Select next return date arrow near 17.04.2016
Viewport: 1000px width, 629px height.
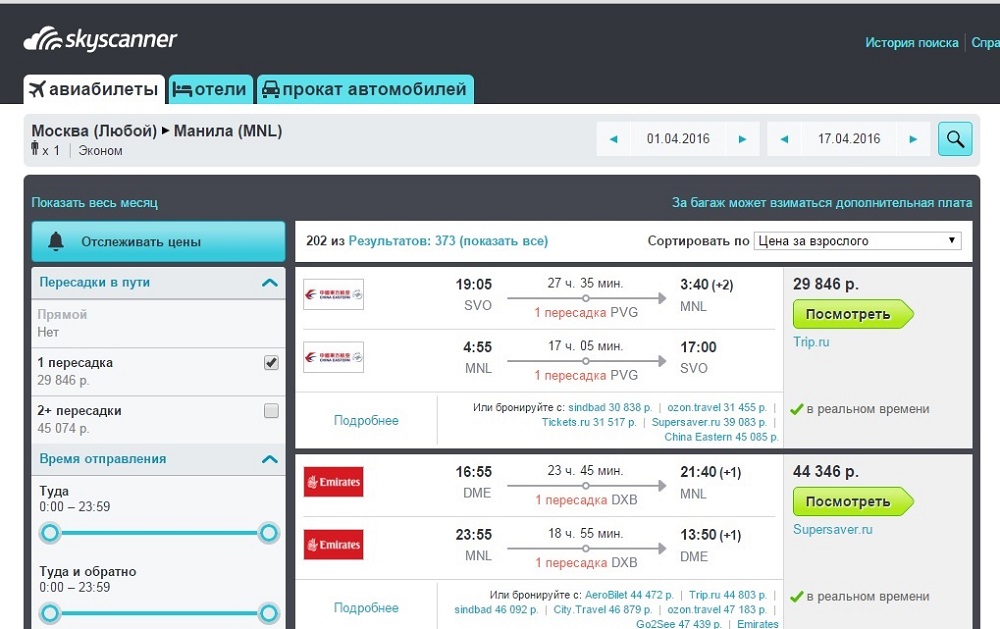tap(913, 139)
